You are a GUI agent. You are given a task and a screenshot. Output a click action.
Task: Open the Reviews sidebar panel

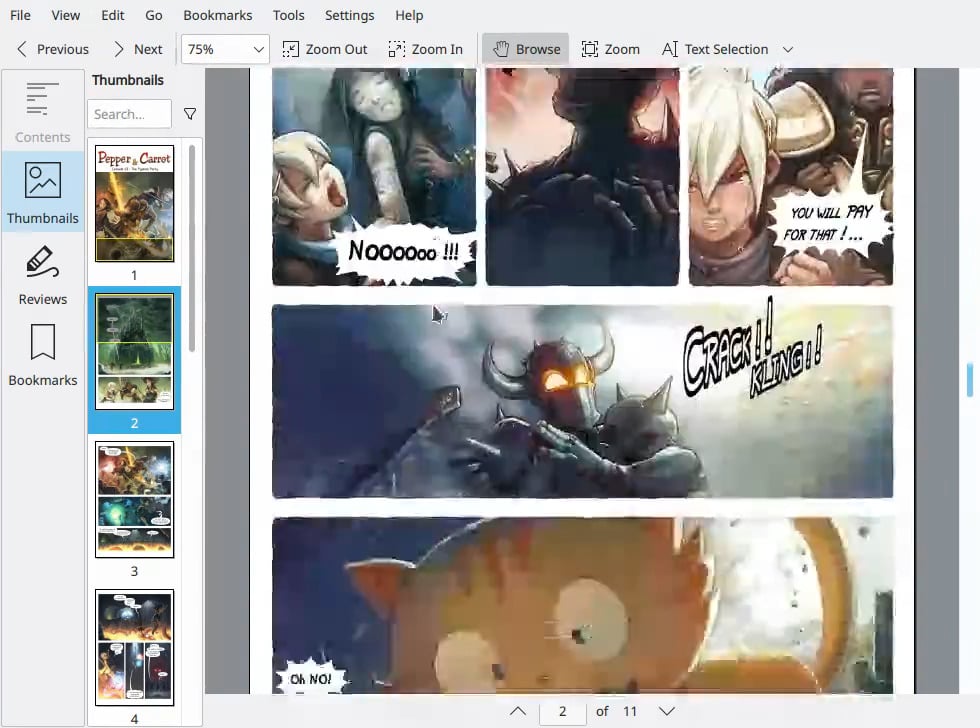42,274
